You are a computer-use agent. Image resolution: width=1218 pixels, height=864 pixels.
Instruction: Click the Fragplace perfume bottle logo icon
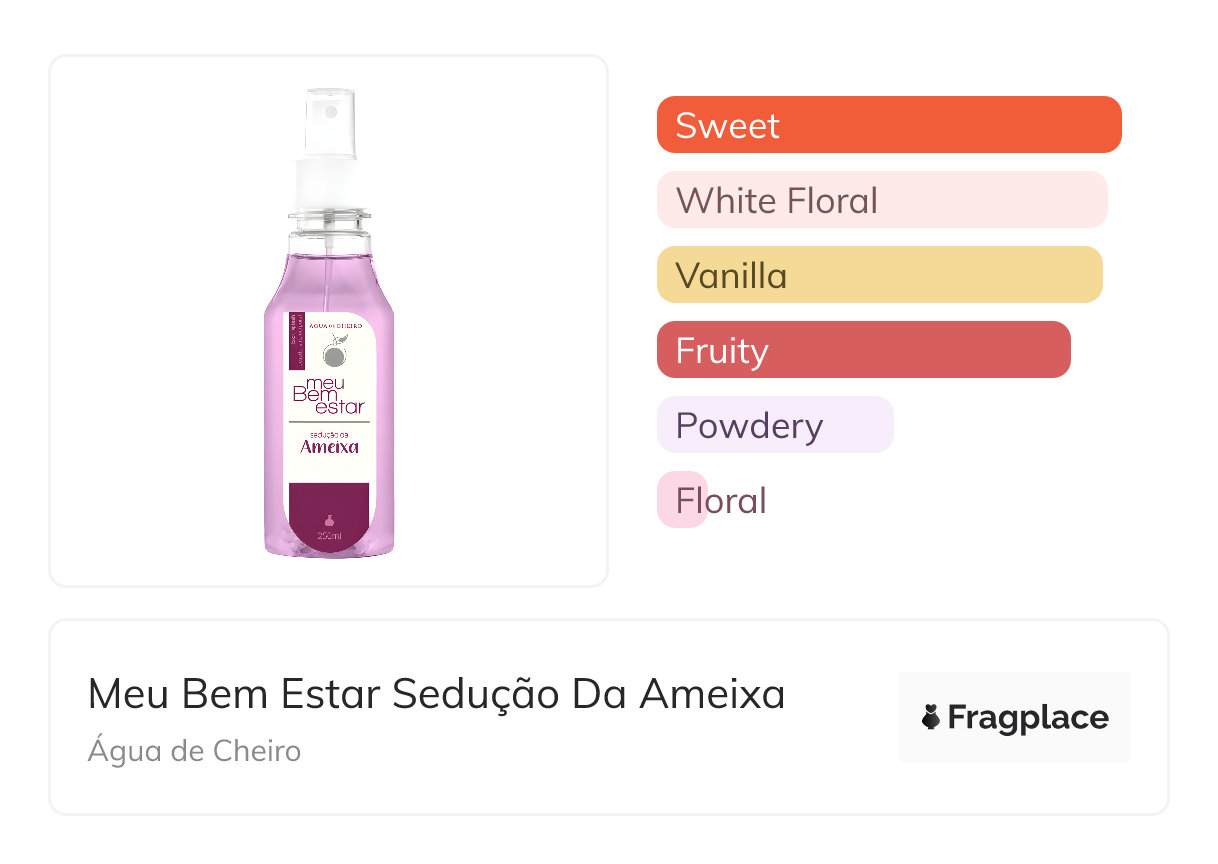pyautogui.click(x=931, y=717)
